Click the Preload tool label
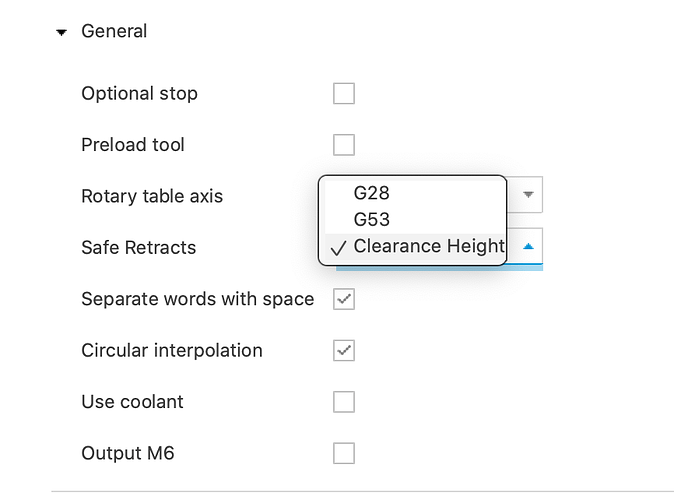674x500 pixels. 133,145
